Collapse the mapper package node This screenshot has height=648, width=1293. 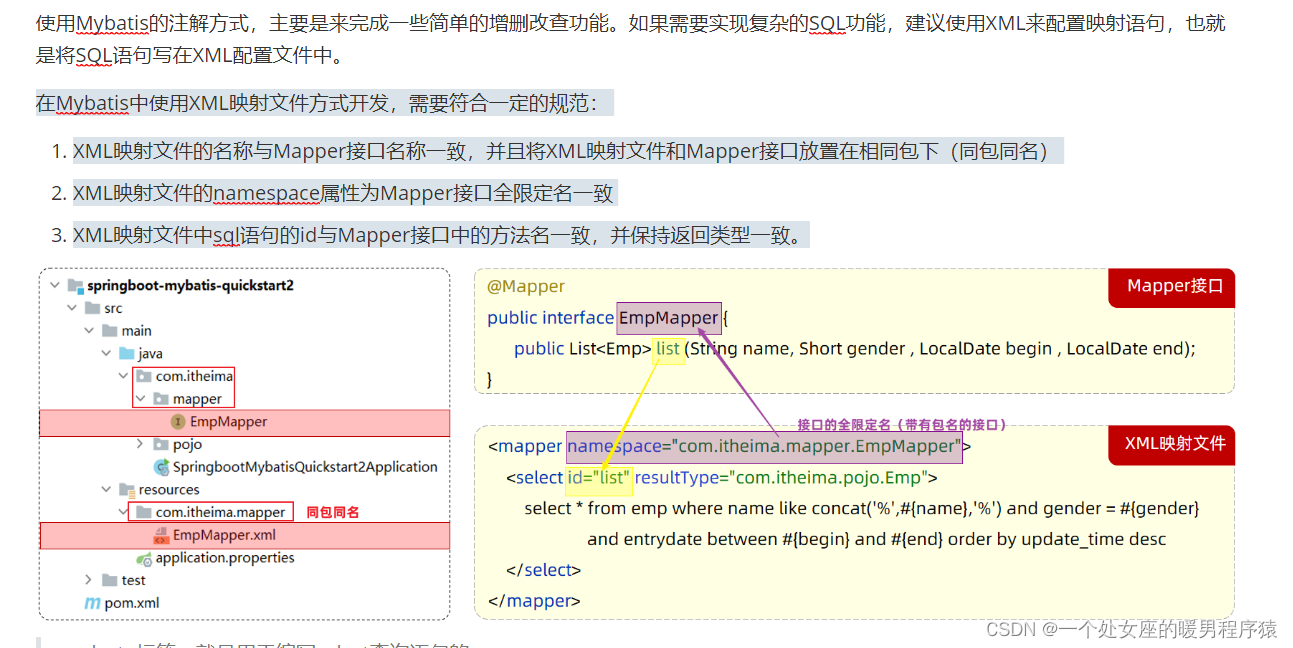click(x=140, y=399)
